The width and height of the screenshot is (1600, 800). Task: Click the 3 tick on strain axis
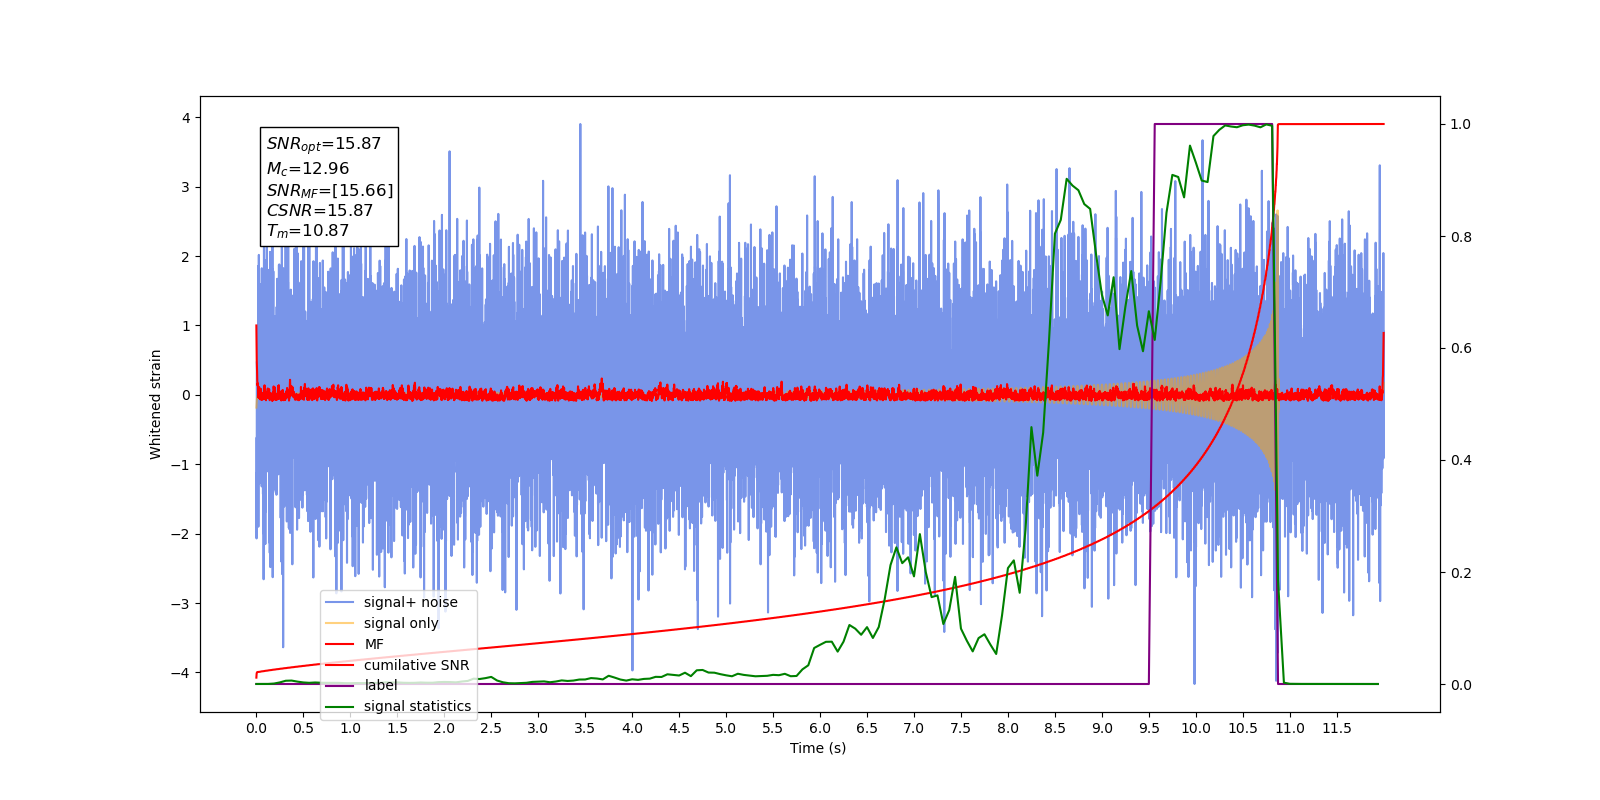point(185,187)
